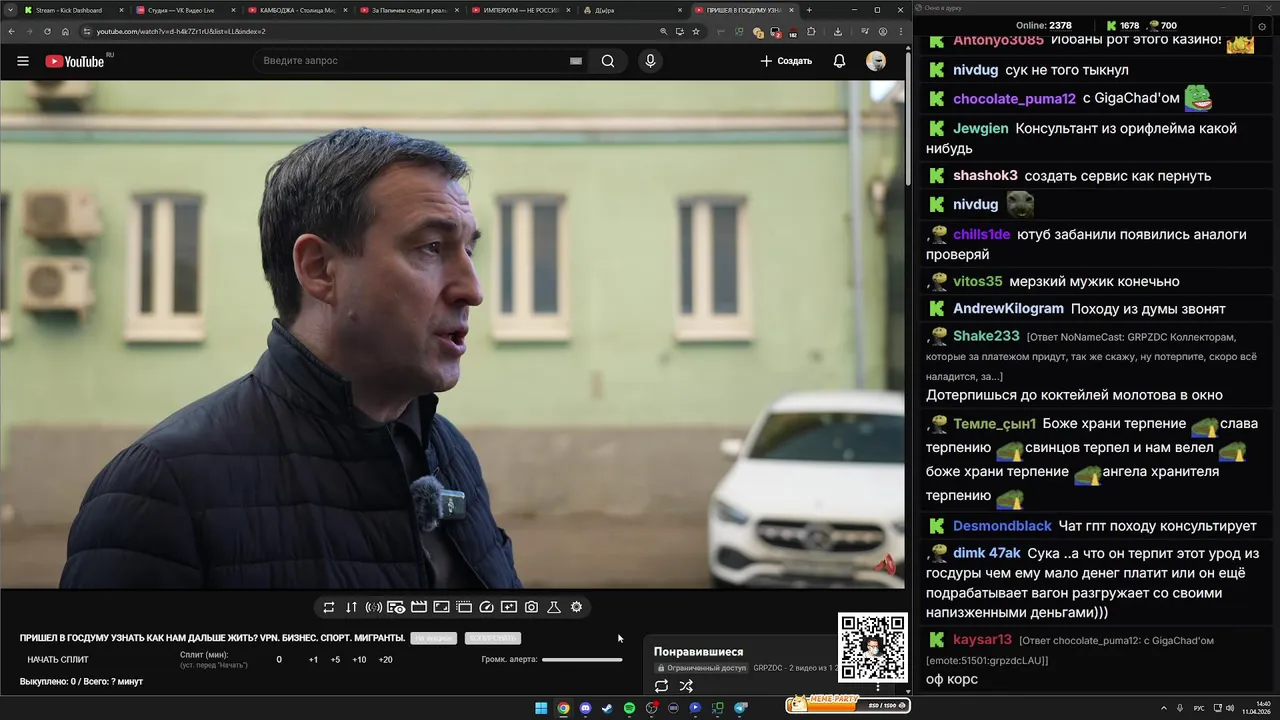The height and width of the screenshot is (720, 1280).
Task: Click the flask experiments icon in toolbar
Action: (554, 607)
